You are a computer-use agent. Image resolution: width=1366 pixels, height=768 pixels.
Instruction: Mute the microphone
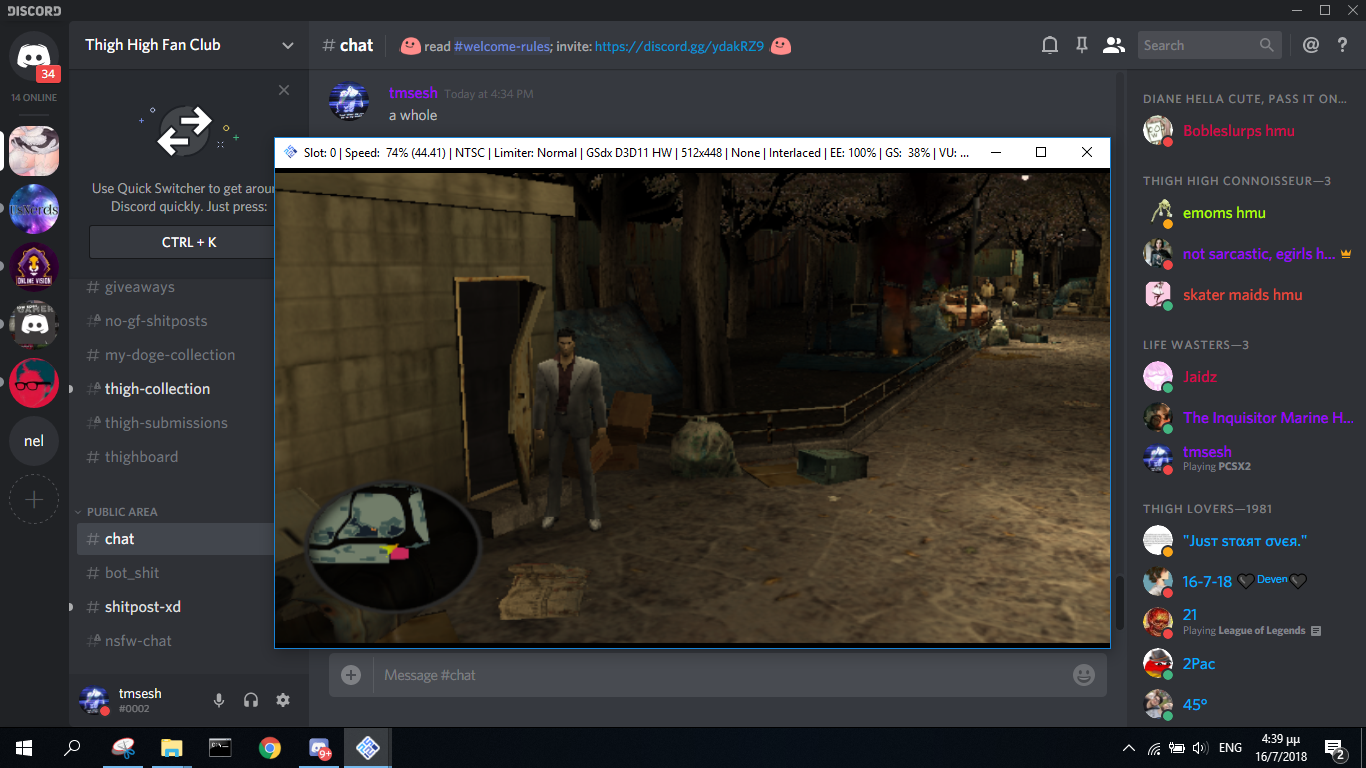point(219,700)
